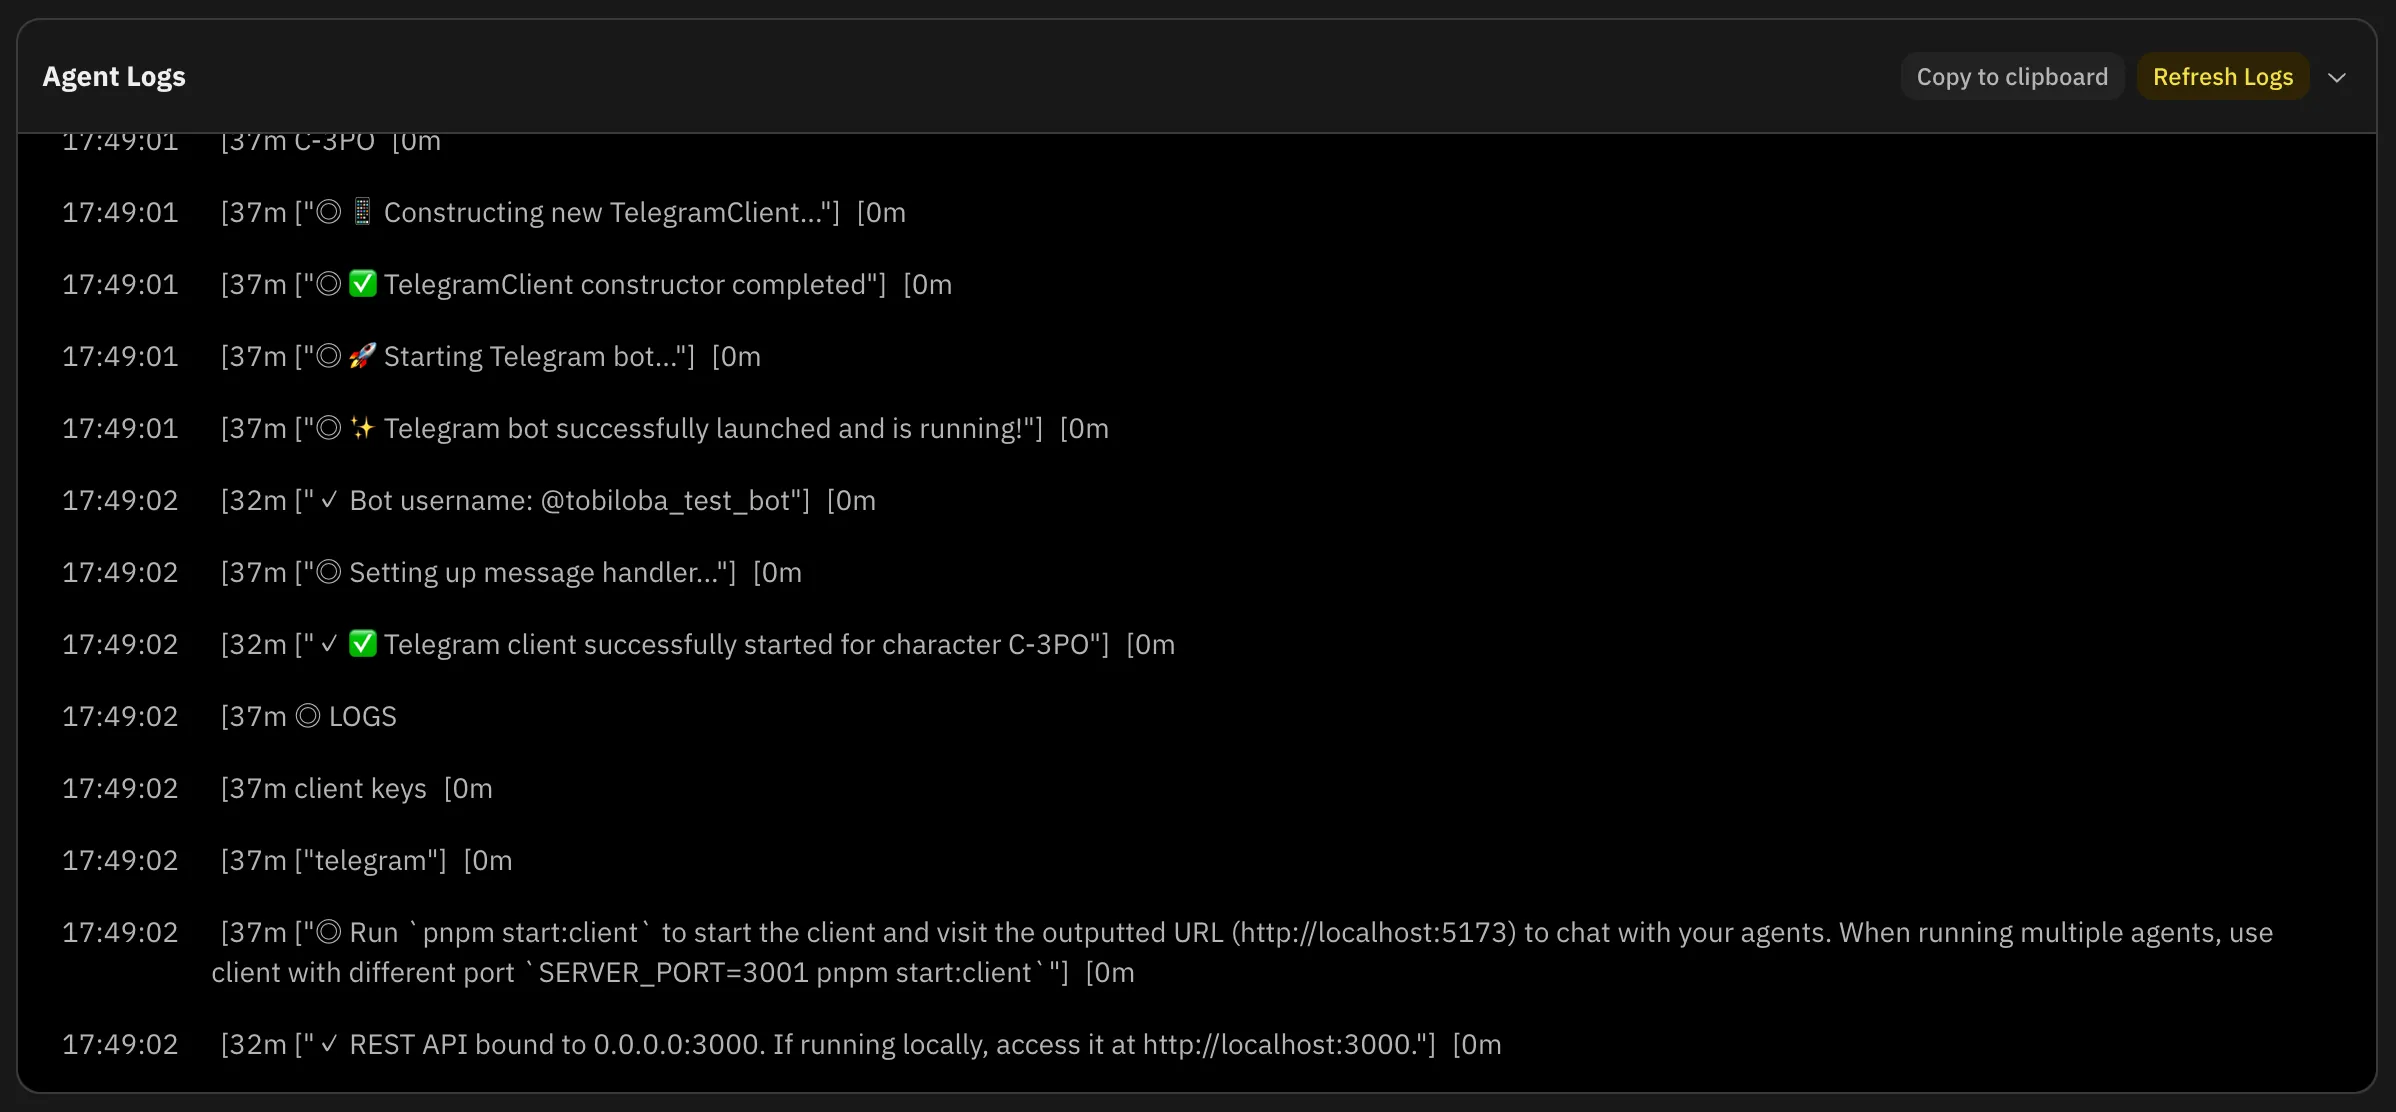The image size is (2396, 1112).
Task: Click the green check emoji on Telegram client started line
Action: 362,644
